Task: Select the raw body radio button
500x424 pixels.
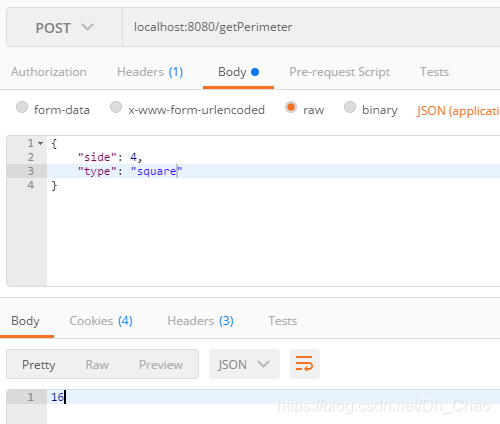Action: click(x=291, y=107)
